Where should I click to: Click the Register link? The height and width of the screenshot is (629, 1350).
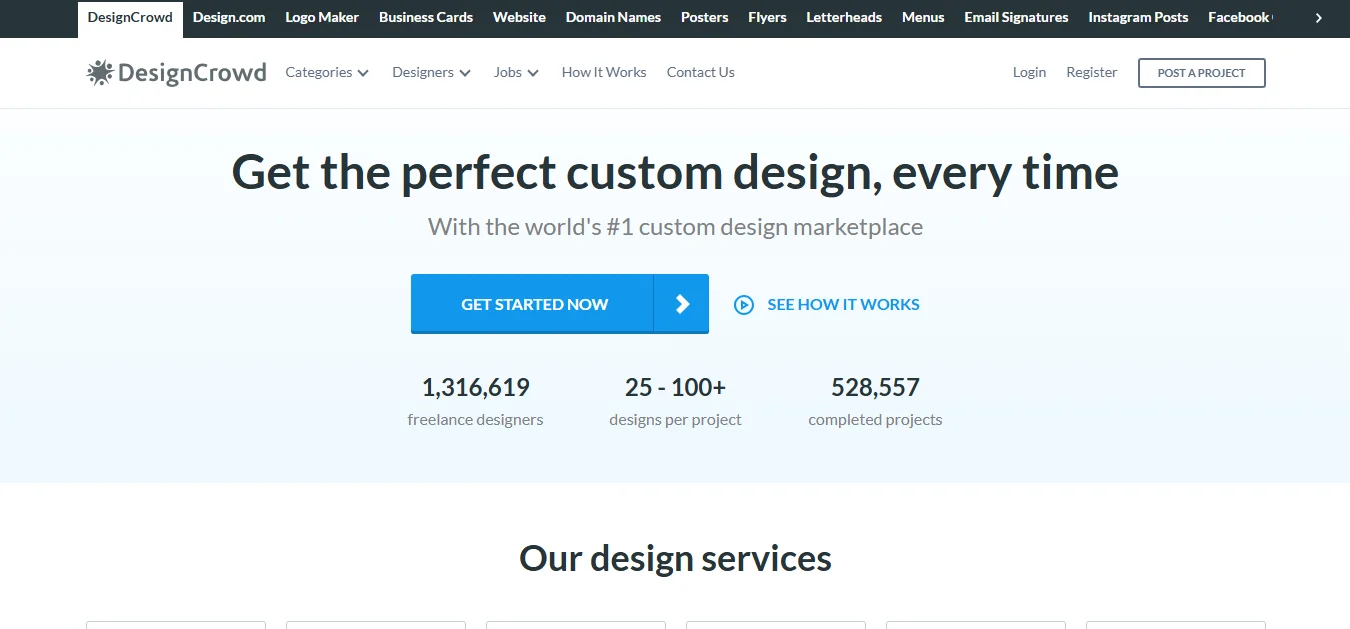(1091, 72)
